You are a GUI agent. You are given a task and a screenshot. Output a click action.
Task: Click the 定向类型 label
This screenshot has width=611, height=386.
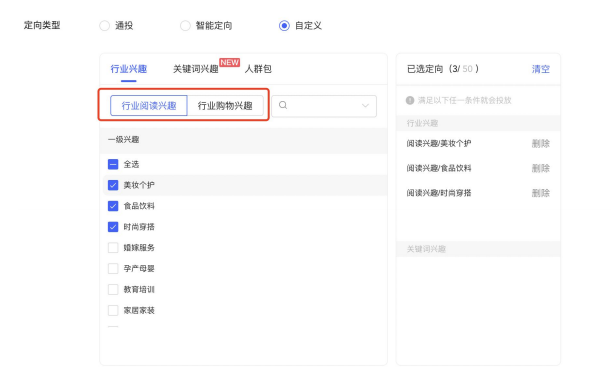click(x=42, y=25)
